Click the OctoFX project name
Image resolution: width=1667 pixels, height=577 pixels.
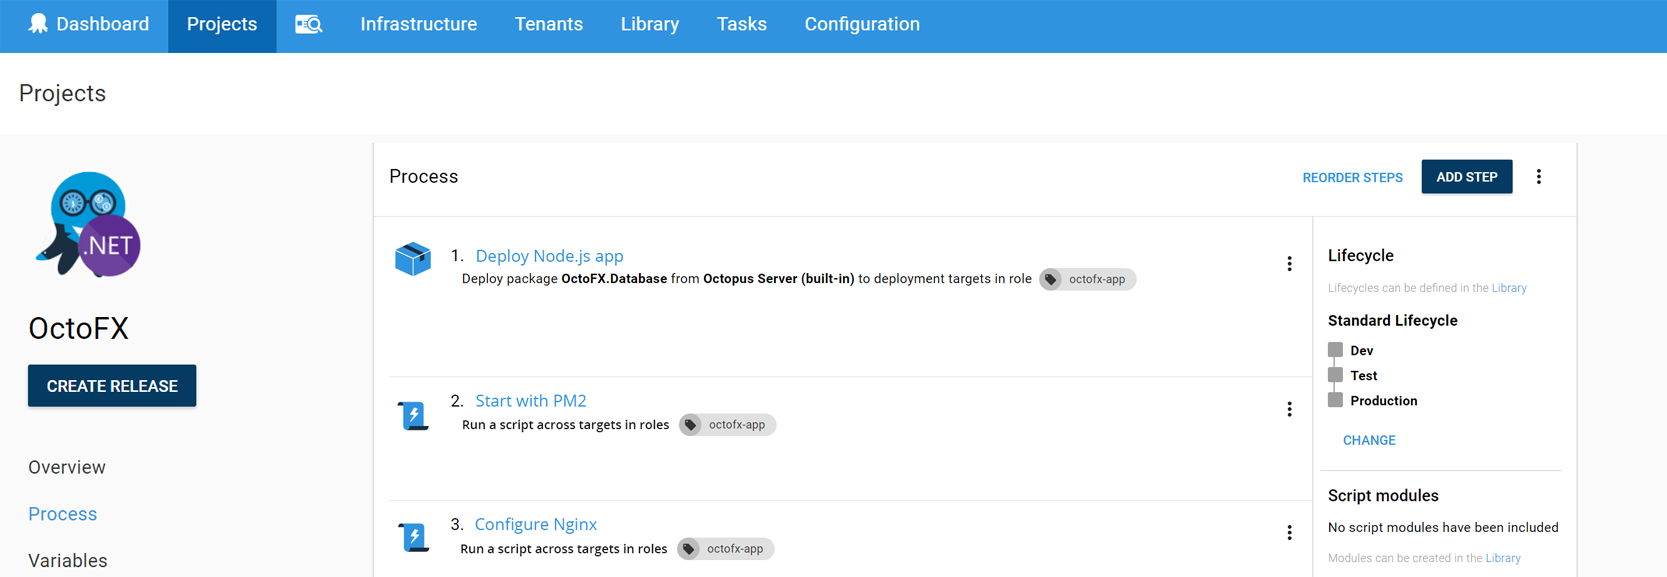[78, 329]
